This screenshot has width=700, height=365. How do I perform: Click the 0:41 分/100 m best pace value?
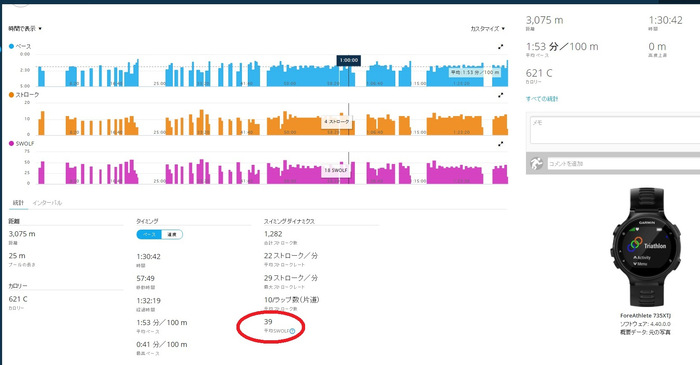point(162,344)
